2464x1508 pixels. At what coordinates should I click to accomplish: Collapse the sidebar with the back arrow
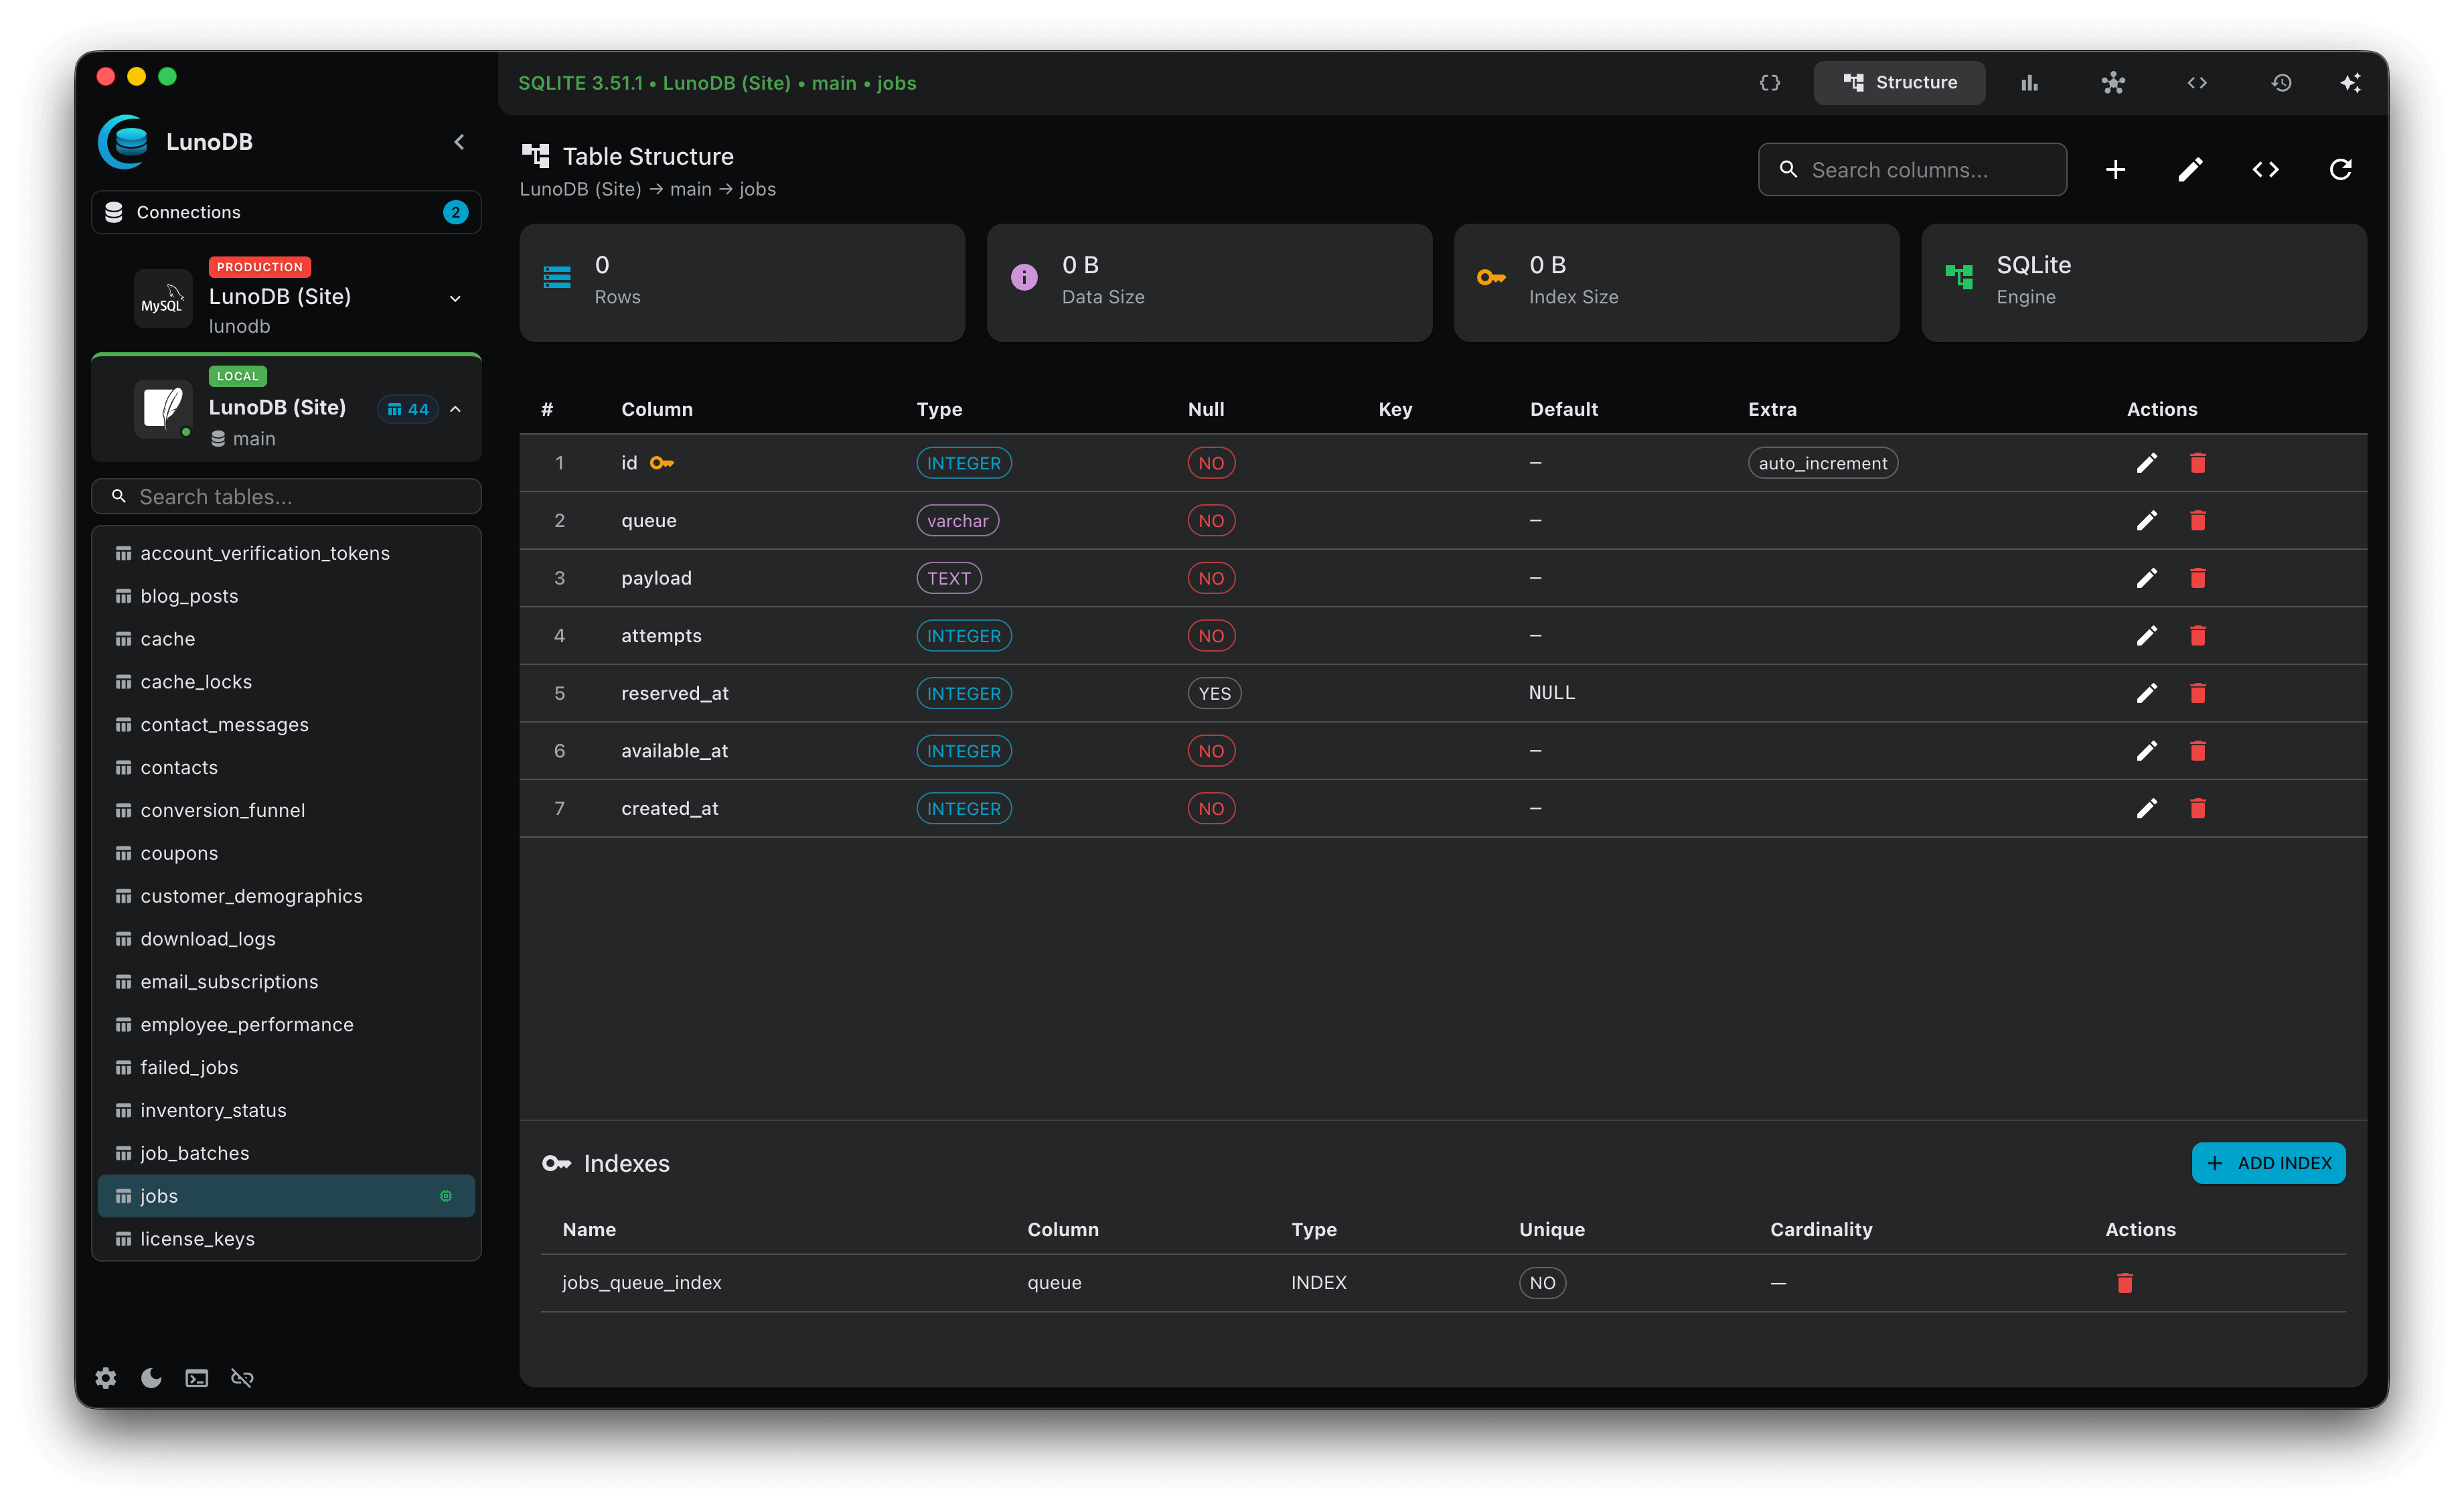[459, 141]
